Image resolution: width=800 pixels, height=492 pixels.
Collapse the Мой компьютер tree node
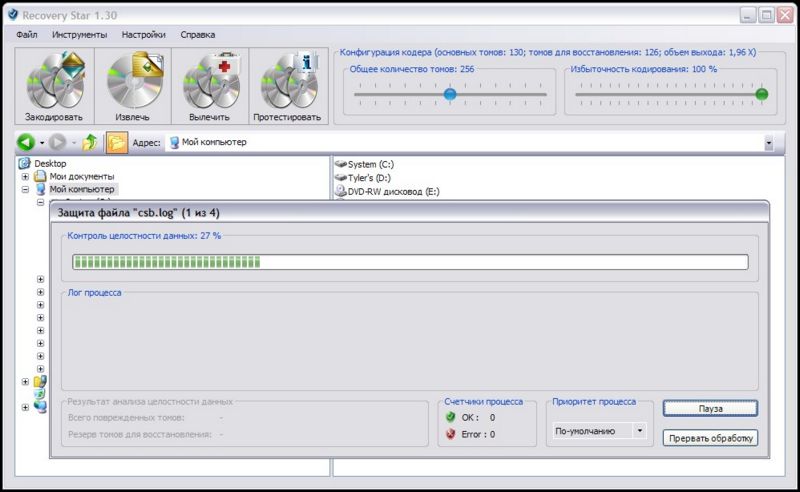click(25, 189)
